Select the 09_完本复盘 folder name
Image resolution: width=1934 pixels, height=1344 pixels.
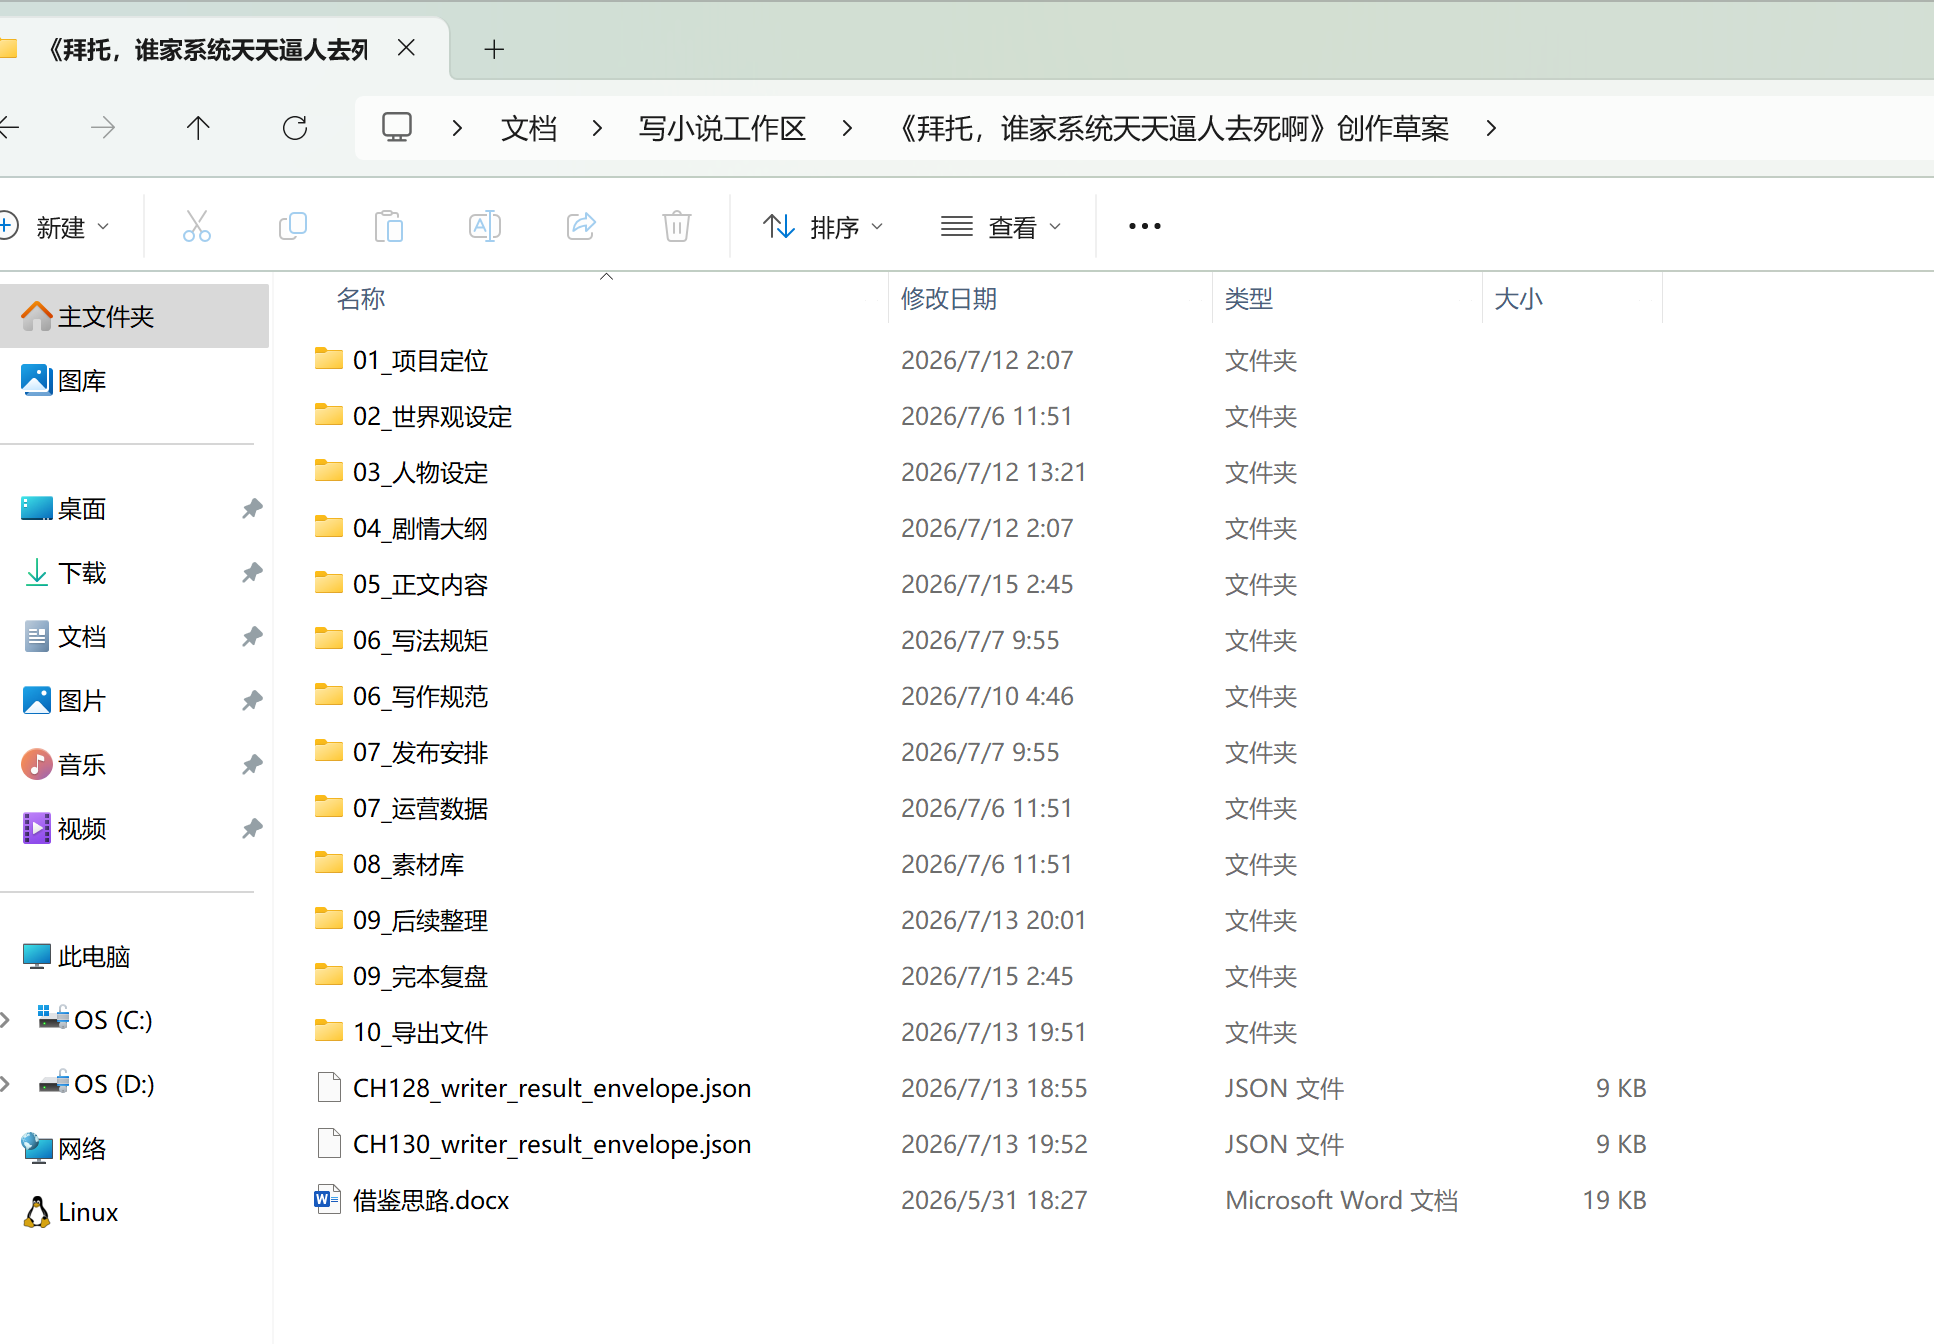point(420,976)
